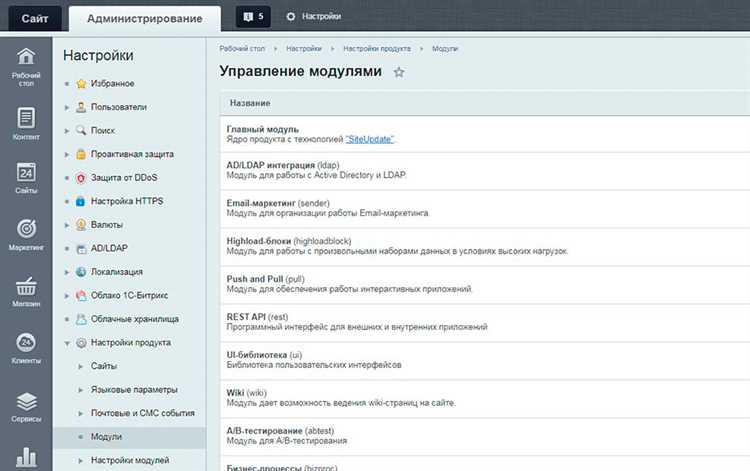Screen dimensions: 750x471
Task: Expand the Облако 1С-Битрикс arrow
Action: point(67,296)
